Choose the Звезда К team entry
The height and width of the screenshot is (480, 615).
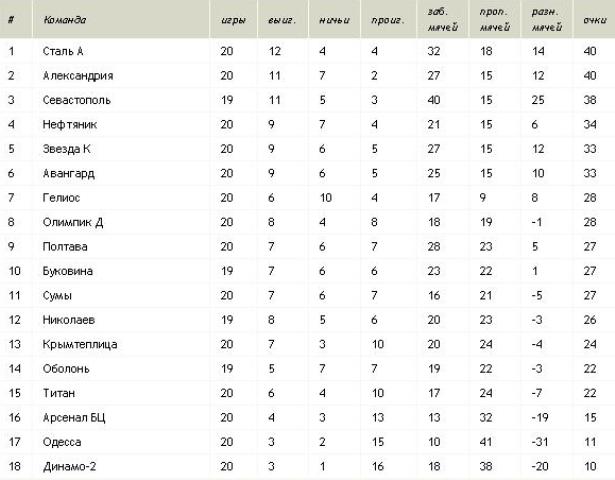pyautogui.click(x=66, y=149)
